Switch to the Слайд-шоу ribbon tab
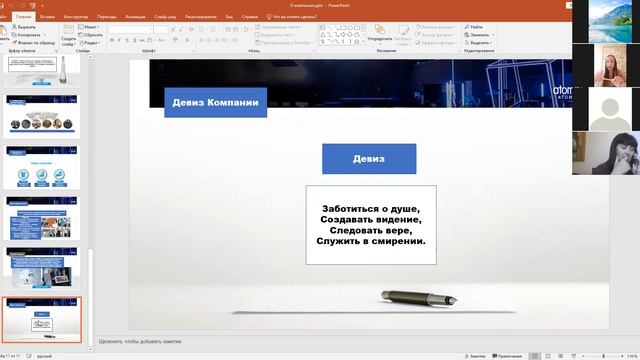Screen dimensions: 640x360 (165, 17)
